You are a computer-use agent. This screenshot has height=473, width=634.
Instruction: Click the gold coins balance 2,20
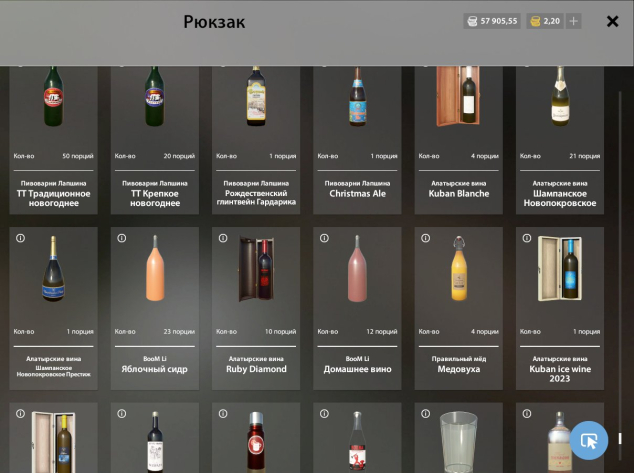[545, 21]
